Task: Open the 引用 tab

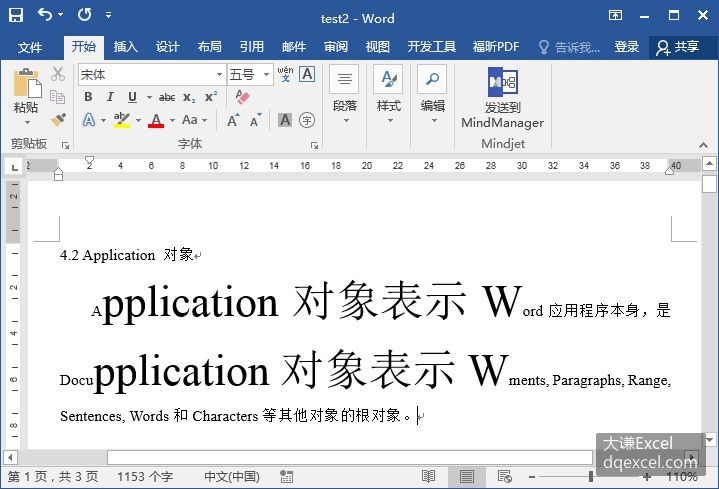Action: [251, 47]
